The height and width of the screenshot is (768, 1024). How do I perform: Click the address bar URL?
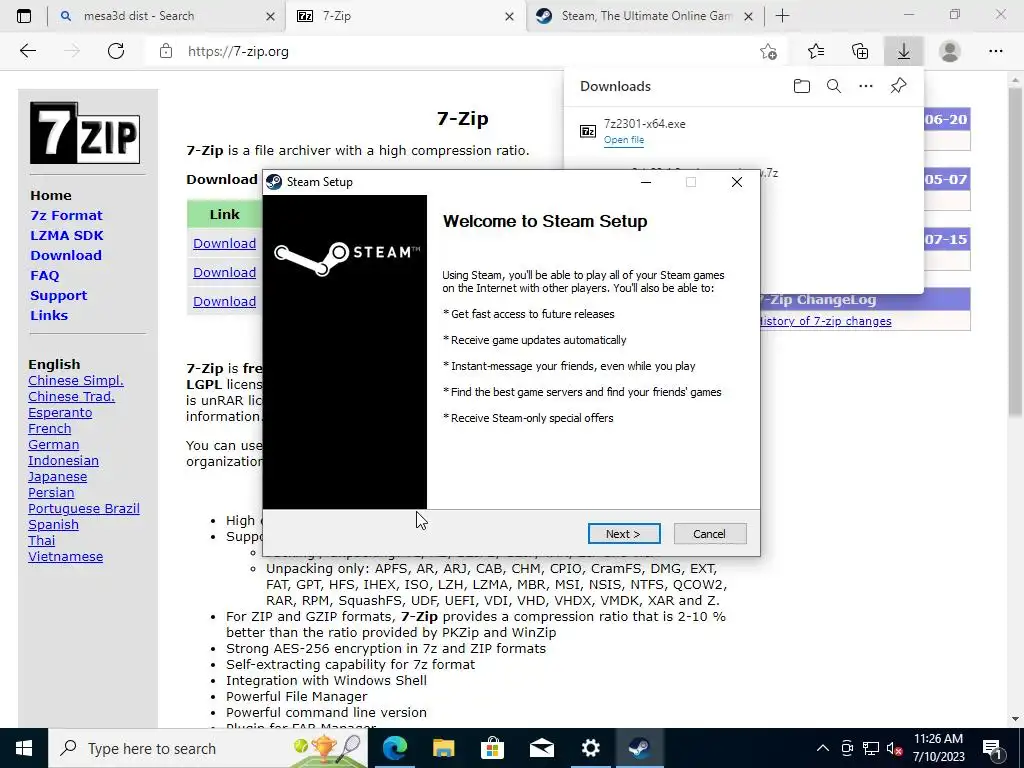coord(238,51)
